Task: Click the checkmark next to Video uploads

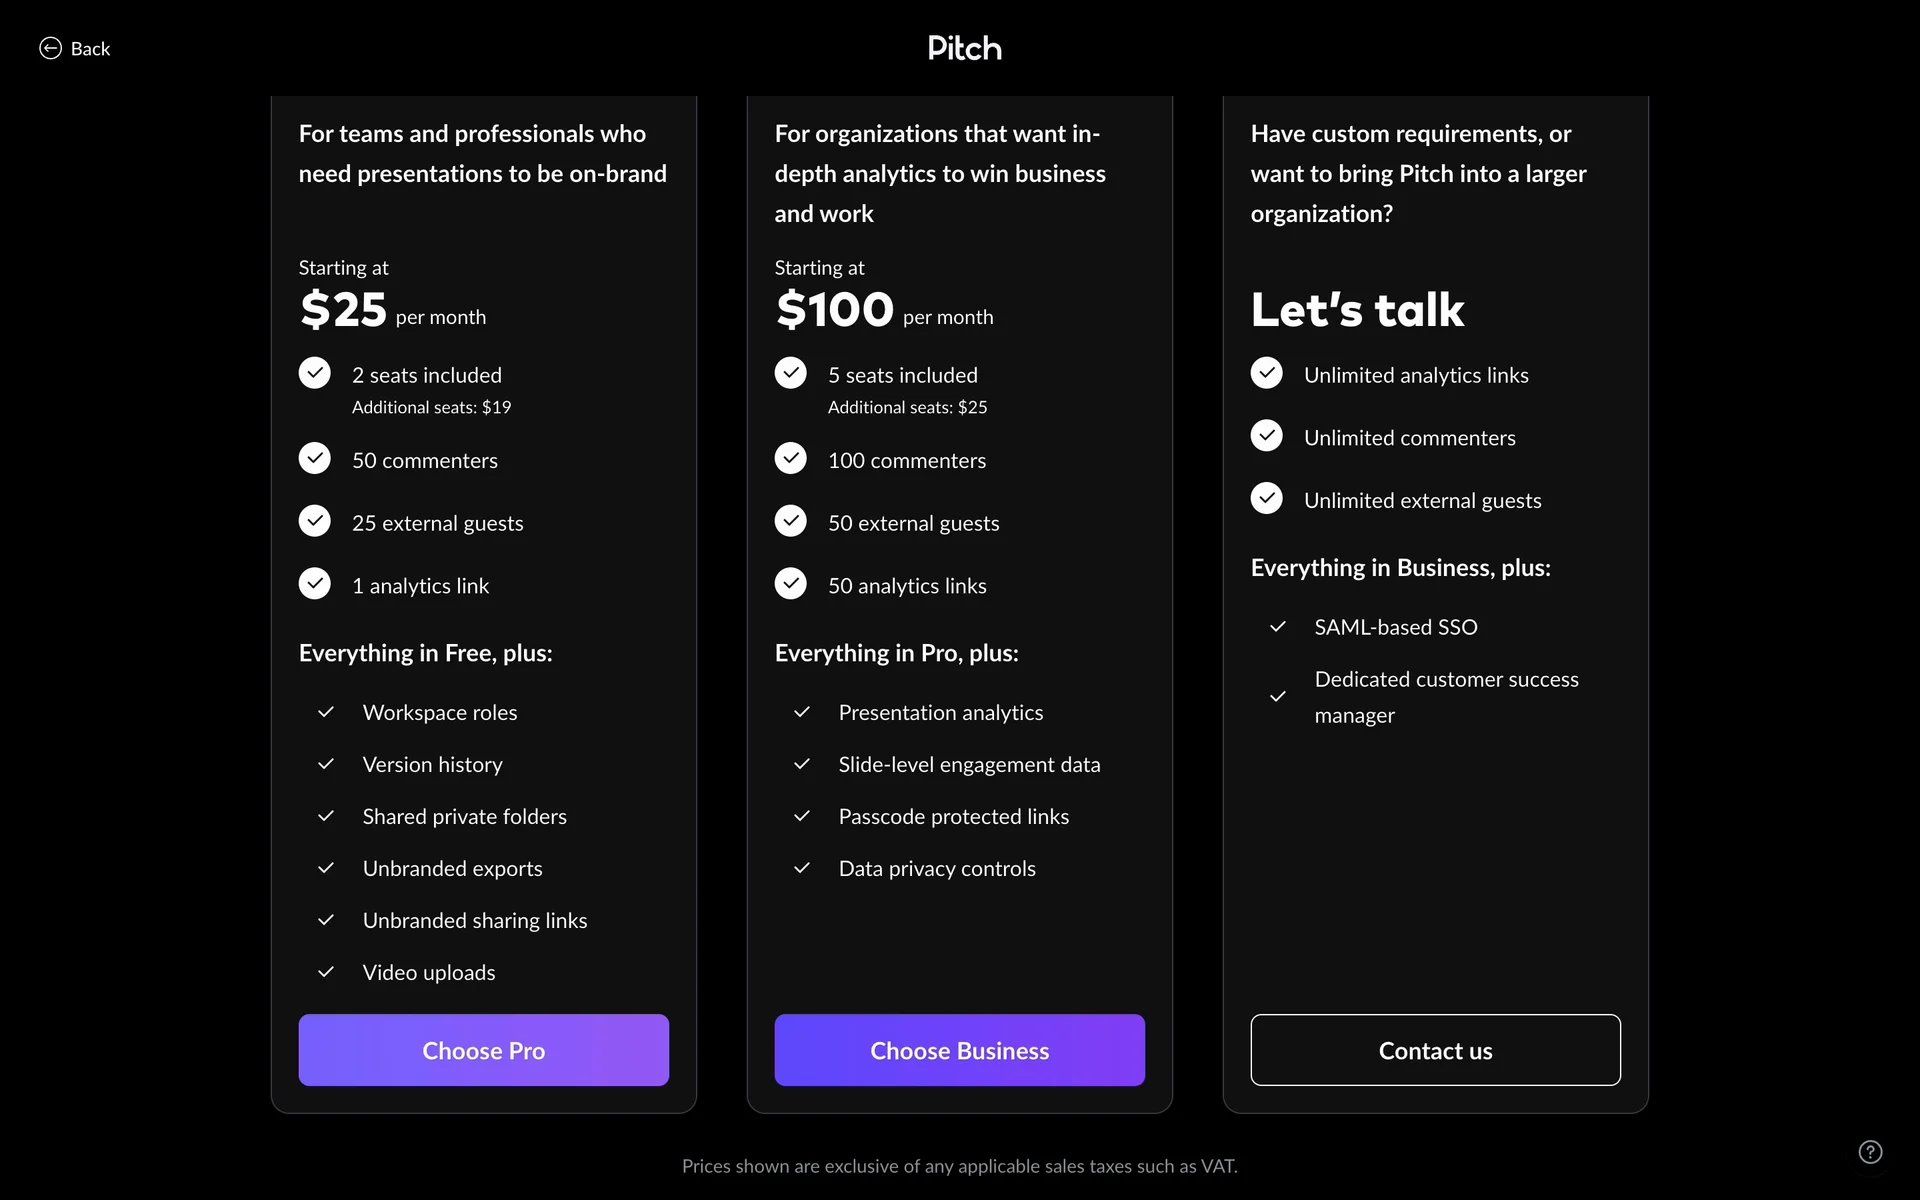Action: pos(326,972)
